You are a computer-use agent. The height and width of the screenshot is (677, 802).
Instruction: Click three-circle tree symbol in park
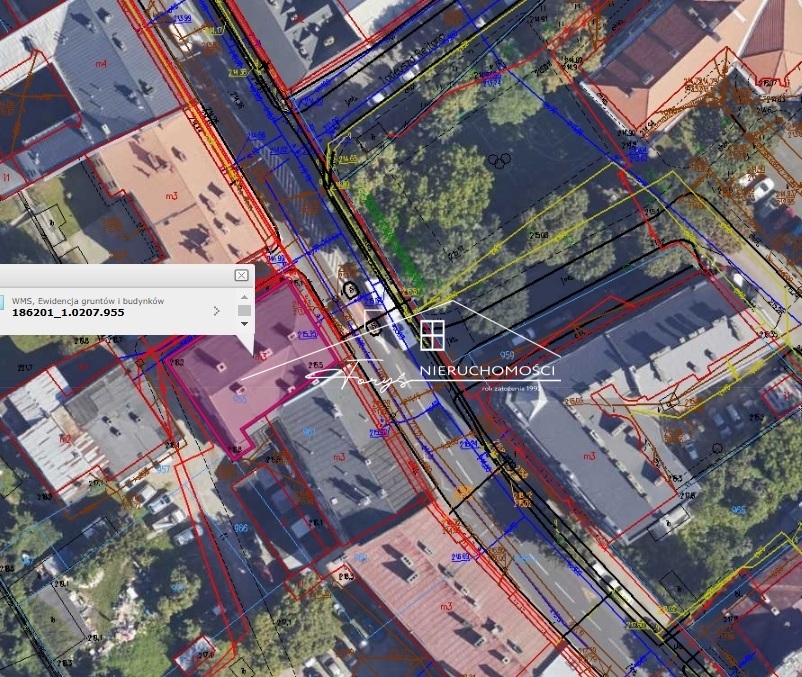tap(499, 159)
